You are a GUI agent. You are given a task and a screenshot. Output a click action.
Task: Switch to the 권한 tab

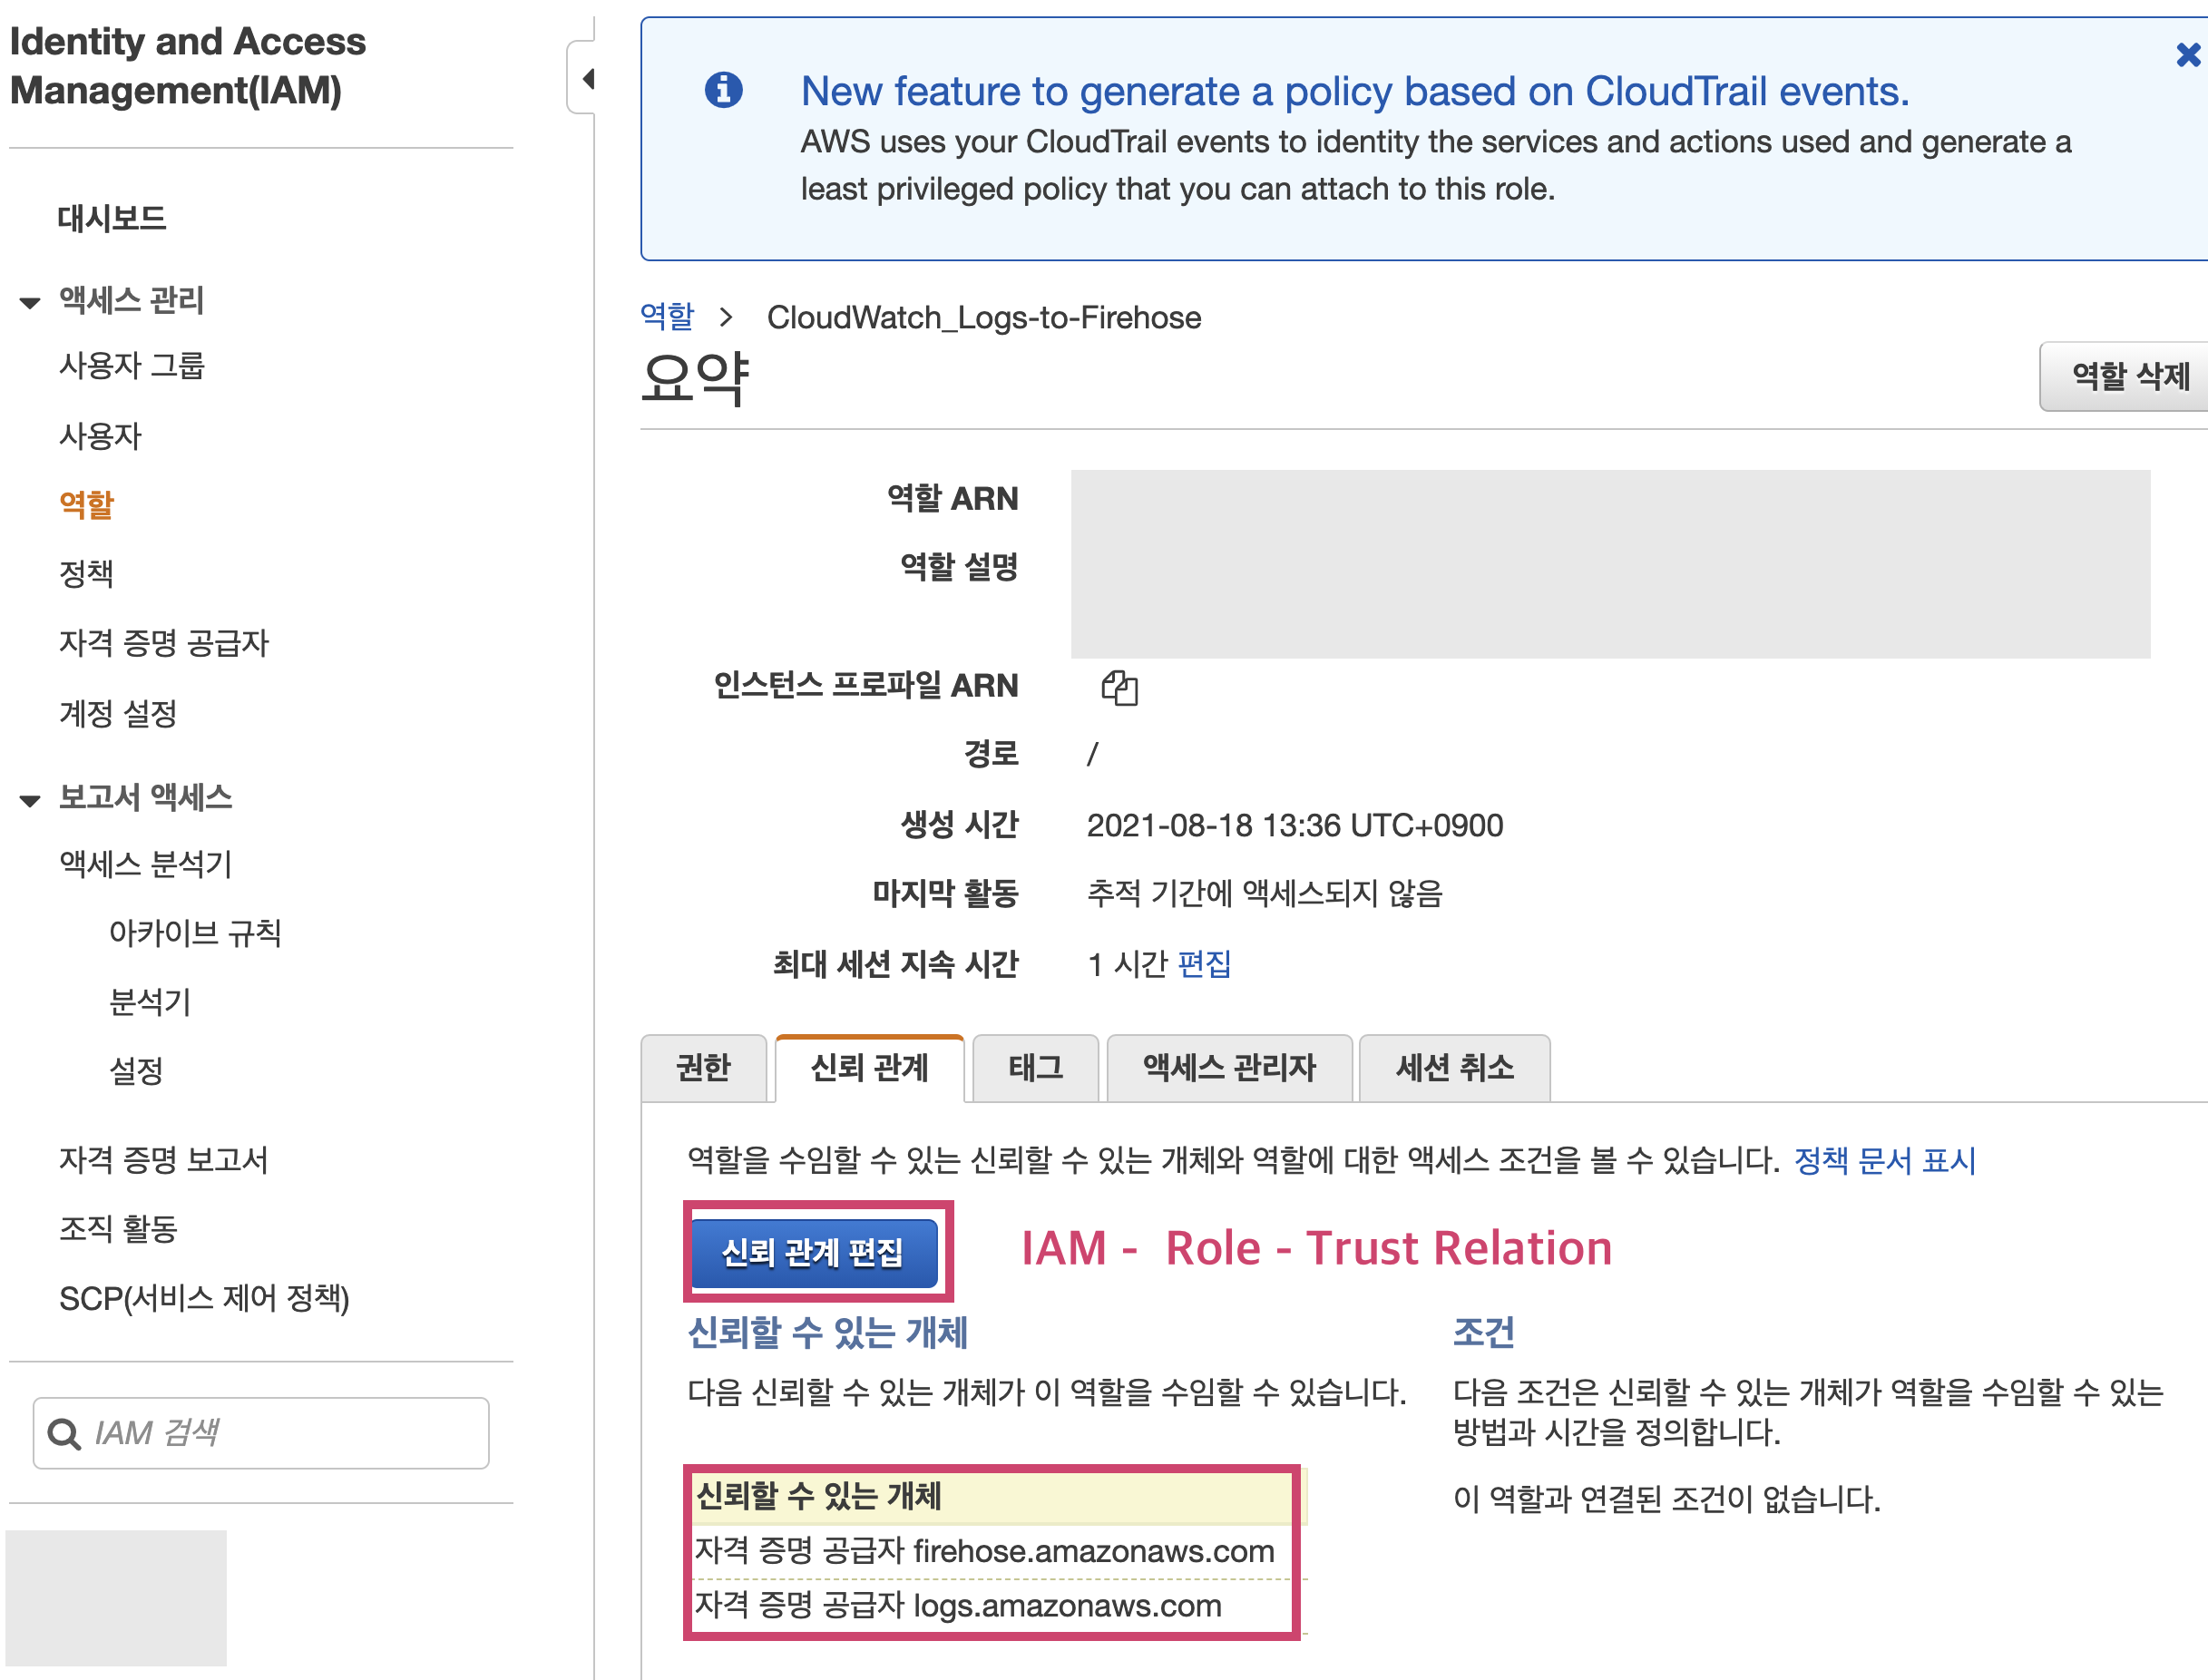[704, 1068]
